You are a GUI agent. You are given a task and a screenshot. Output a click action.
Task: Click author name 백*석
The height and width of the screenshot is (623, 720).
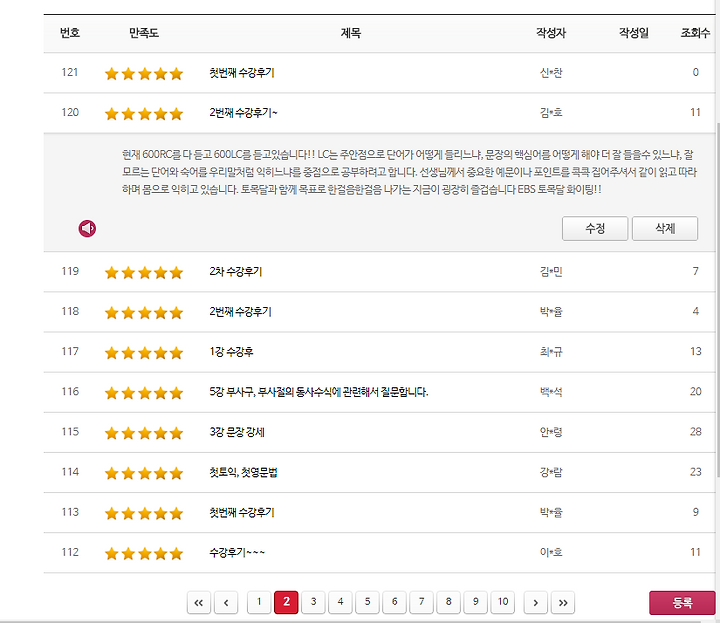coord(551,392)
